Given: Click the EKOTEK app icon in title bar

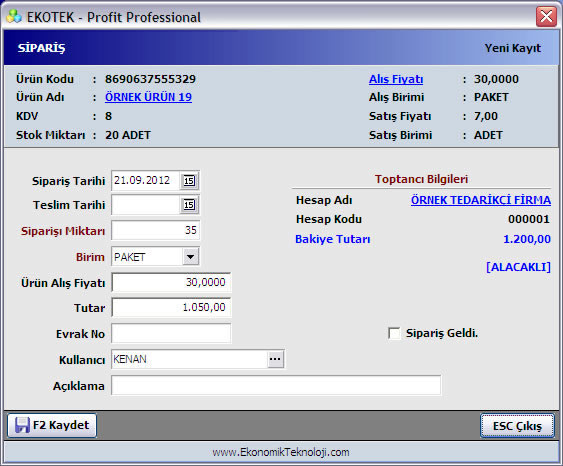Looking at the screenshot, I should click(14, 17).
